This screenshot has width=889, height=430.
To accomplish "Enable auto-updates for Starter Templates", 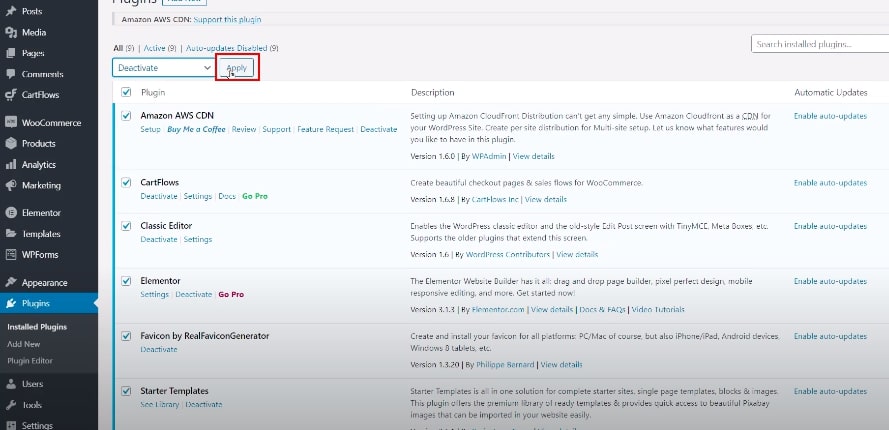I will pyautogui.click(x=830, y=391).
